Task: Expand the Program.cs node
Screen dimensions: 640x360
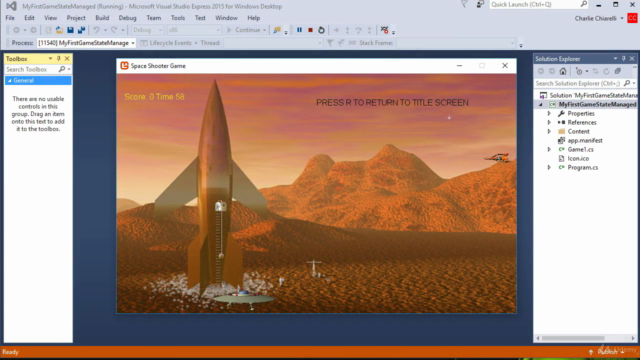Action: click(x=549, y=167)
